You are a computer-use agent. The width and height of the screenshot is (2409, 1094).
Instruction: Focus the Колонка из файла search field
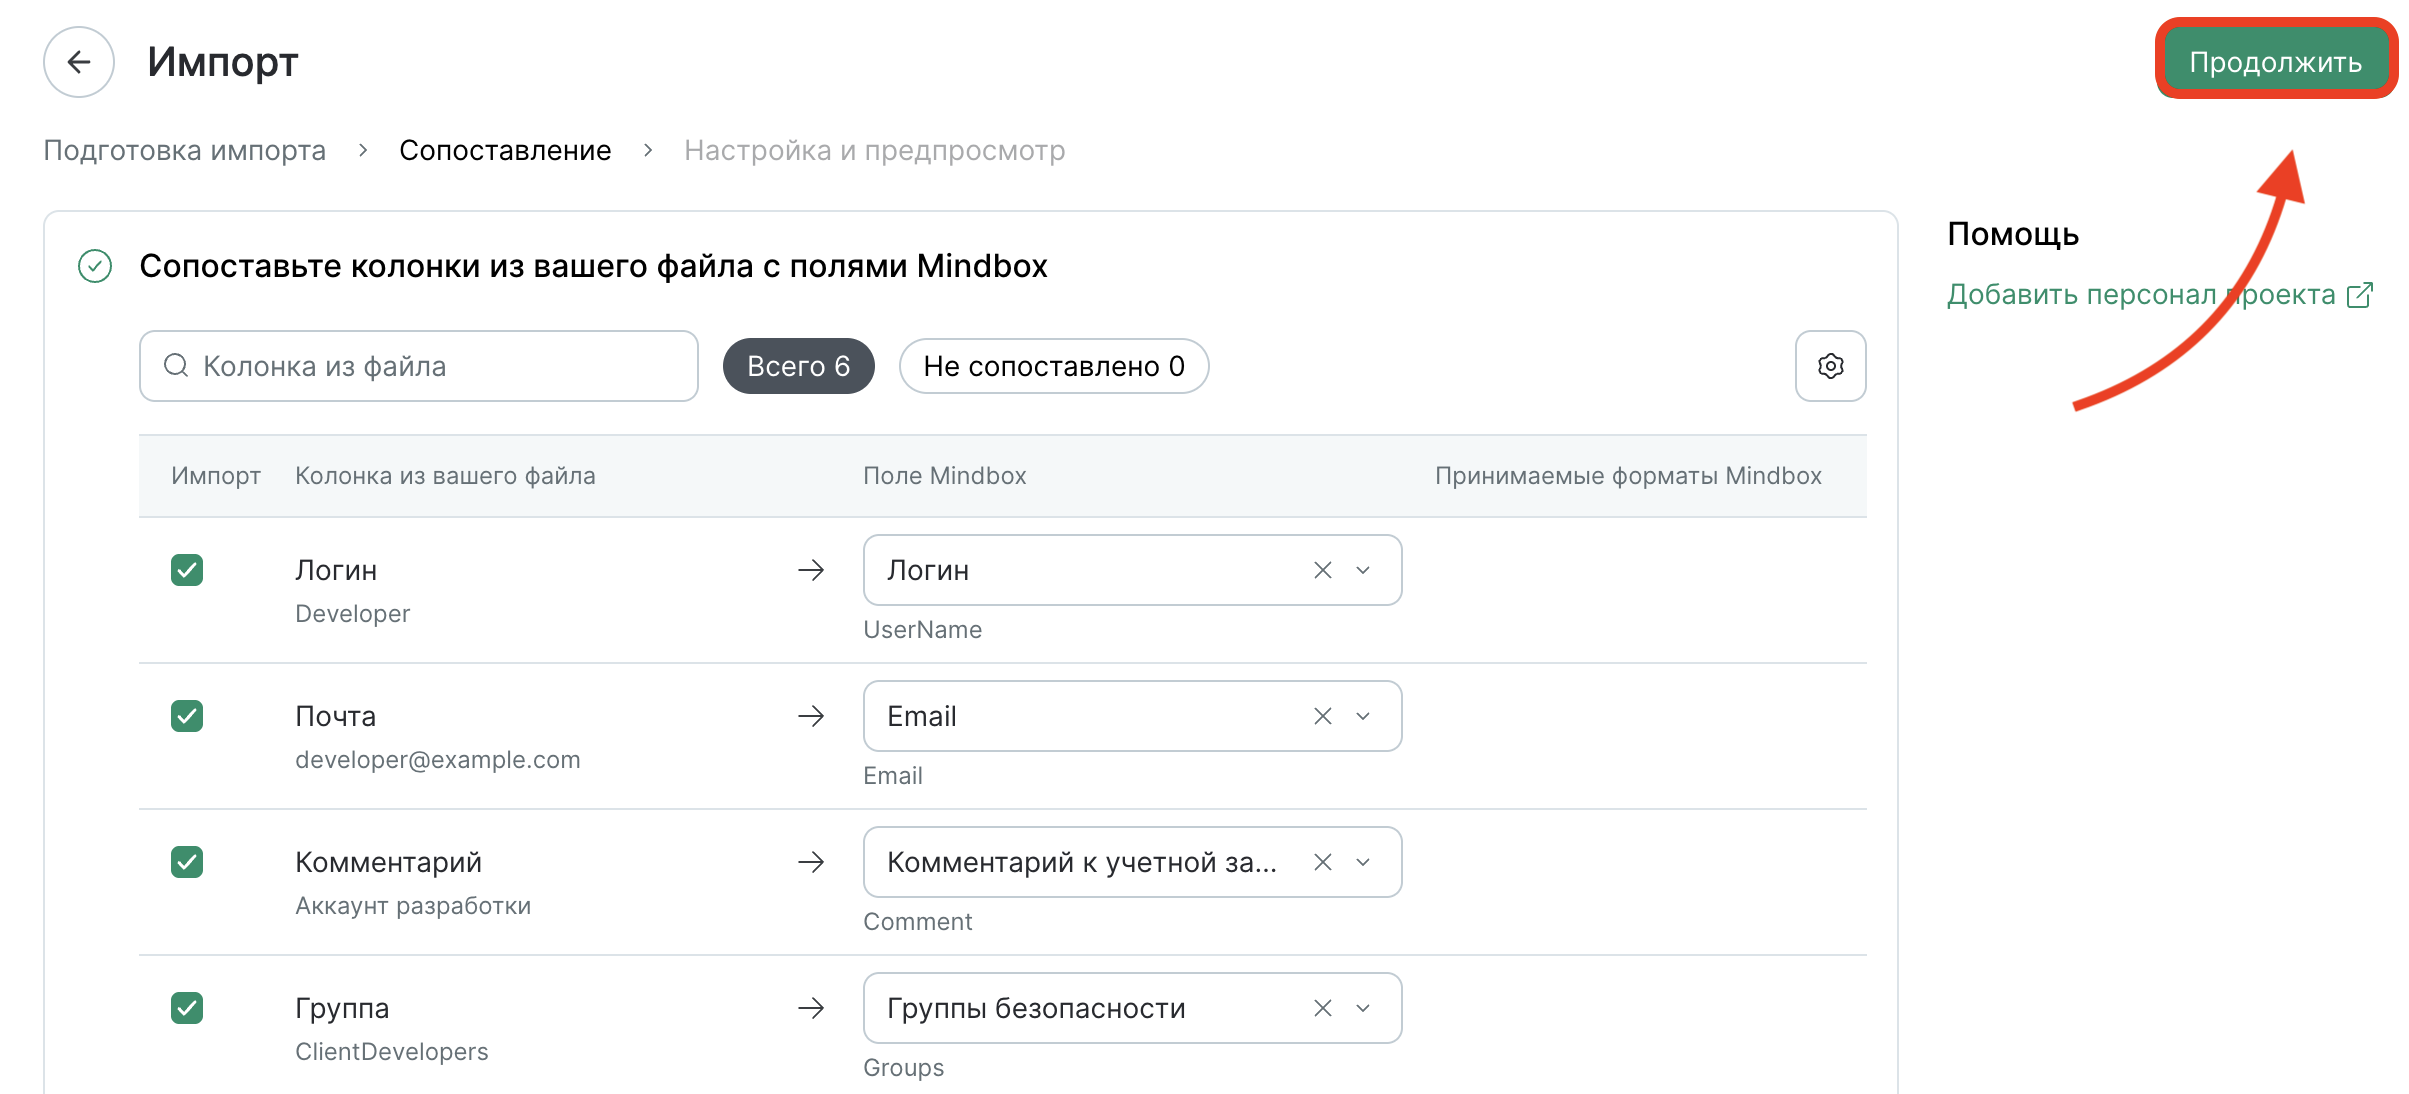[419, 366]
